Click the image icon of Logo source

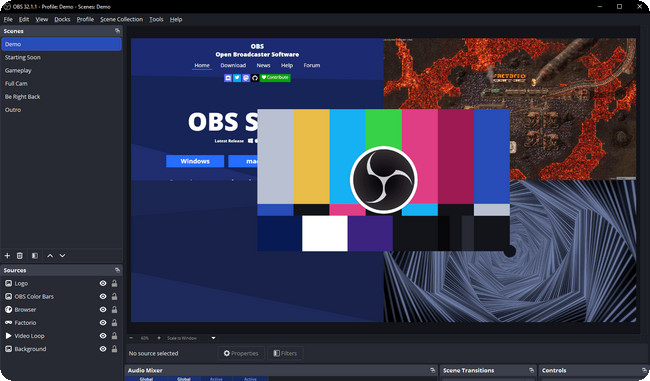tap(8, 283)
